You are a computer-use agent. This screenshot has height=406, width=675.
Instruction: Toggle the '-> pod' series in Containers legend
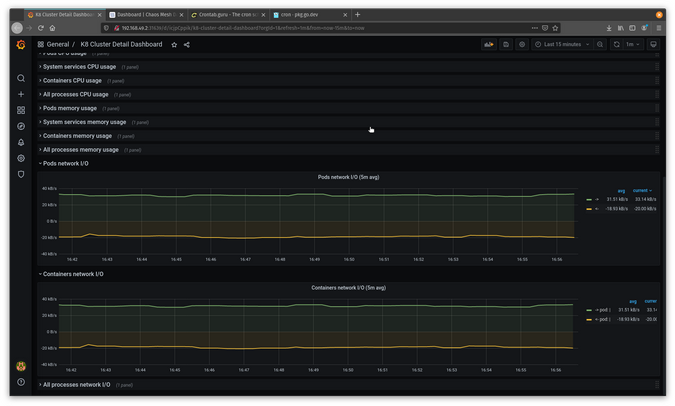pos(602,310)
